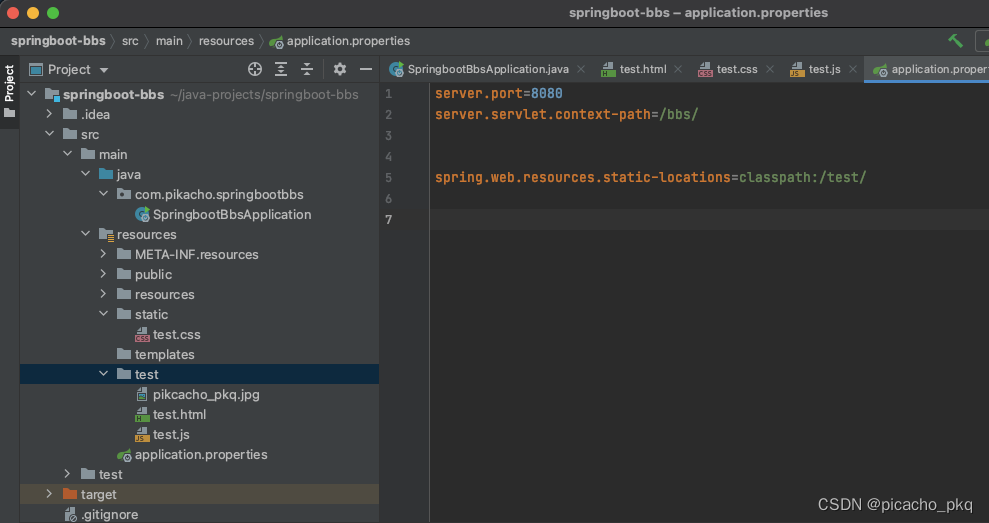The image size is (989, 523).
Task: Click the src breadcrumb
Action: click(130, 41)
